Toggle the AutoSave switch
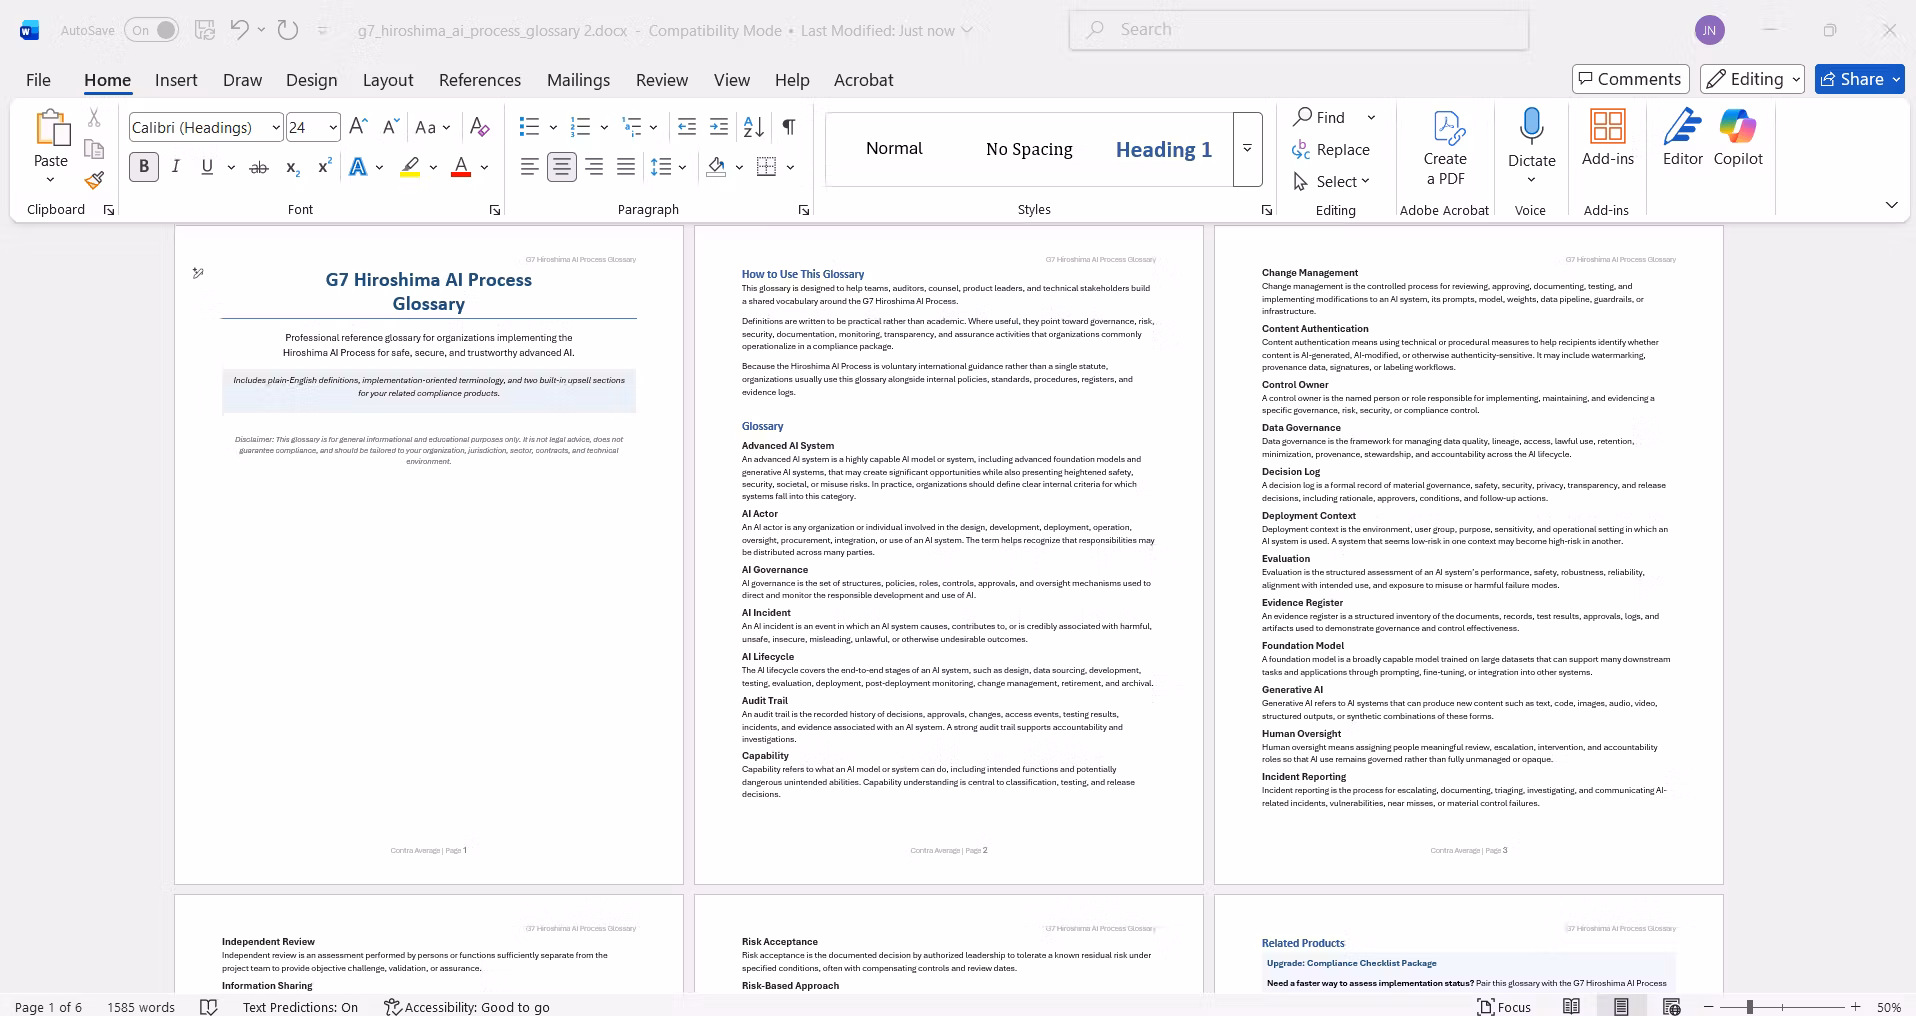 152,30
